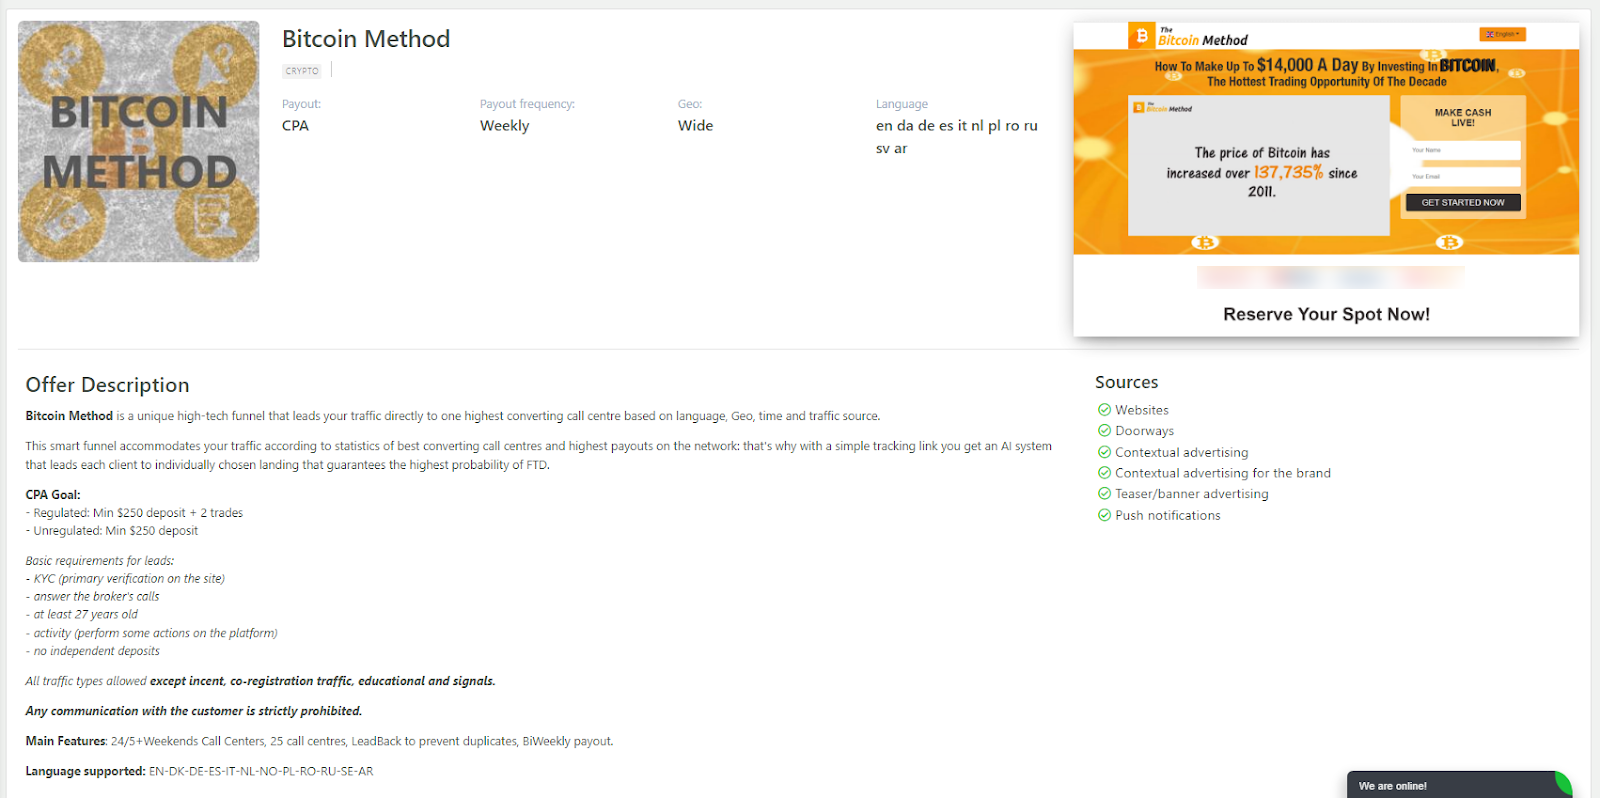Click the green chat bubble icon on chat widget
This screenshot has width=1600, height=798.
pyautogui.click(x=1563, y=784)
